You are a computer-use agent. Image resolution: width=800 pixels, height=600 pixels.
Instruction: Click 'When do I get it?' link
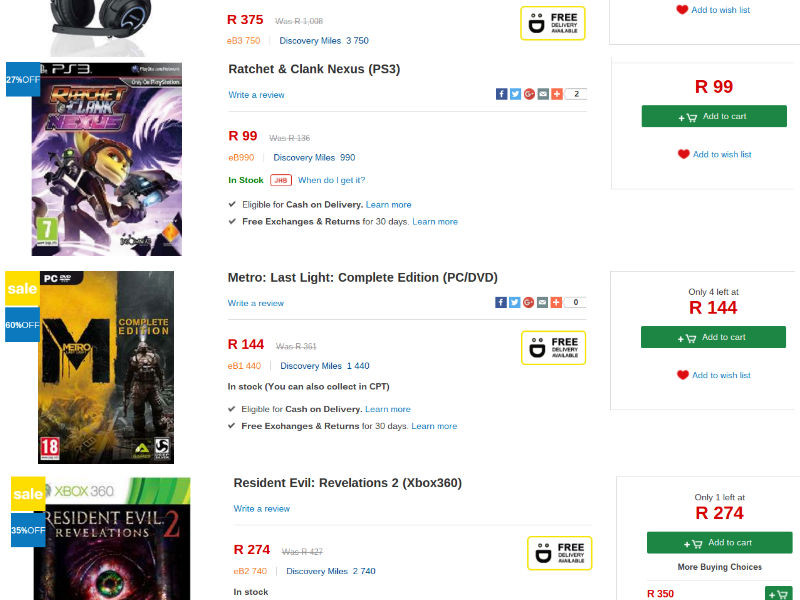(331, 180)
